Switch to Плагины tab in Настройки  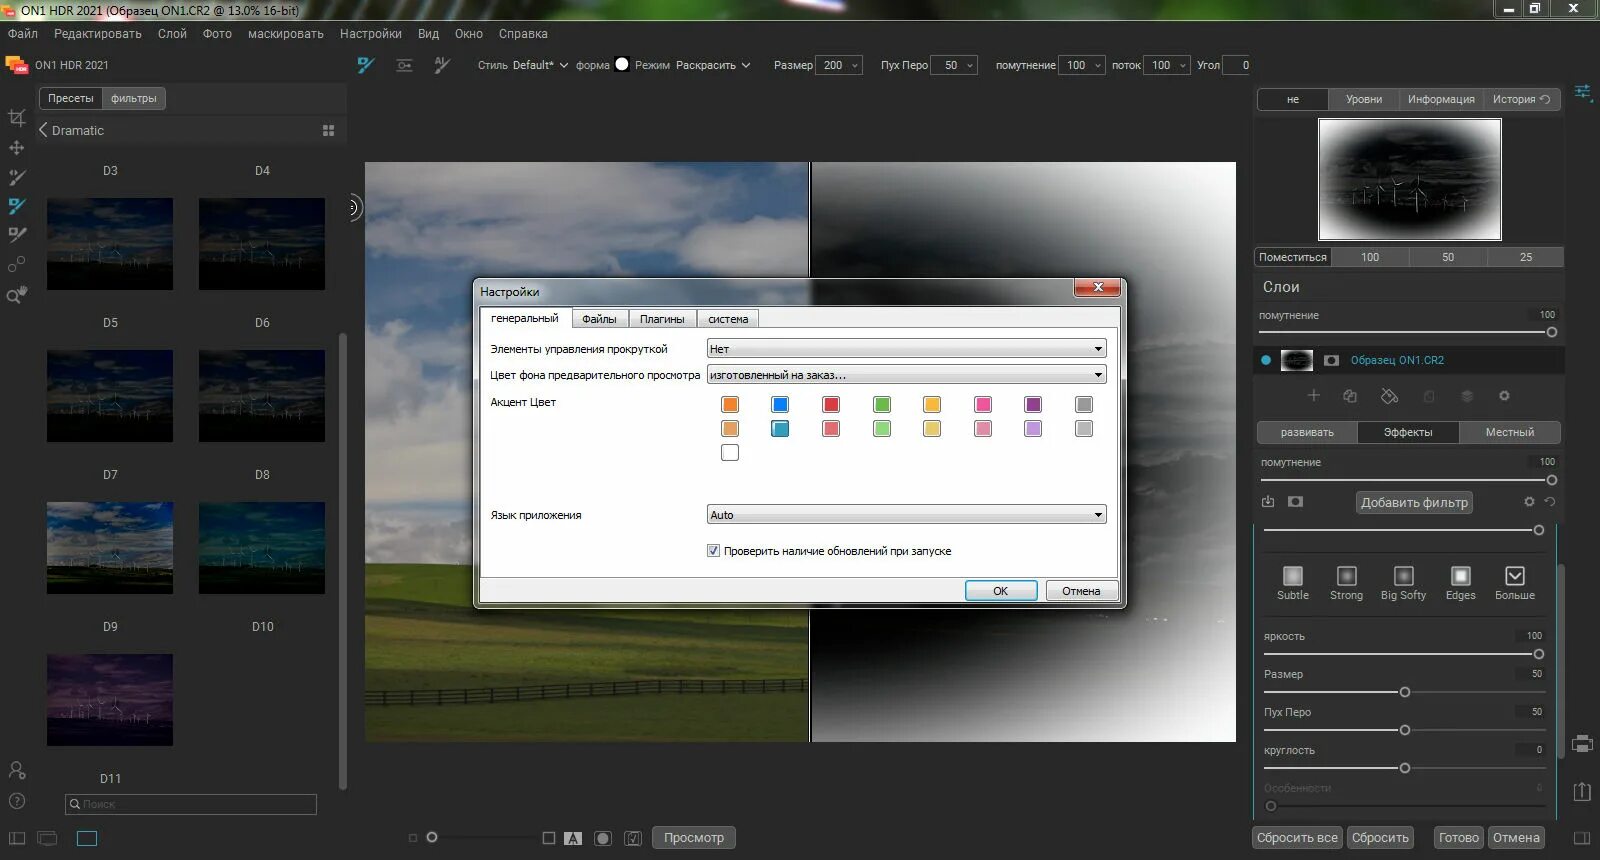[662, 319]
